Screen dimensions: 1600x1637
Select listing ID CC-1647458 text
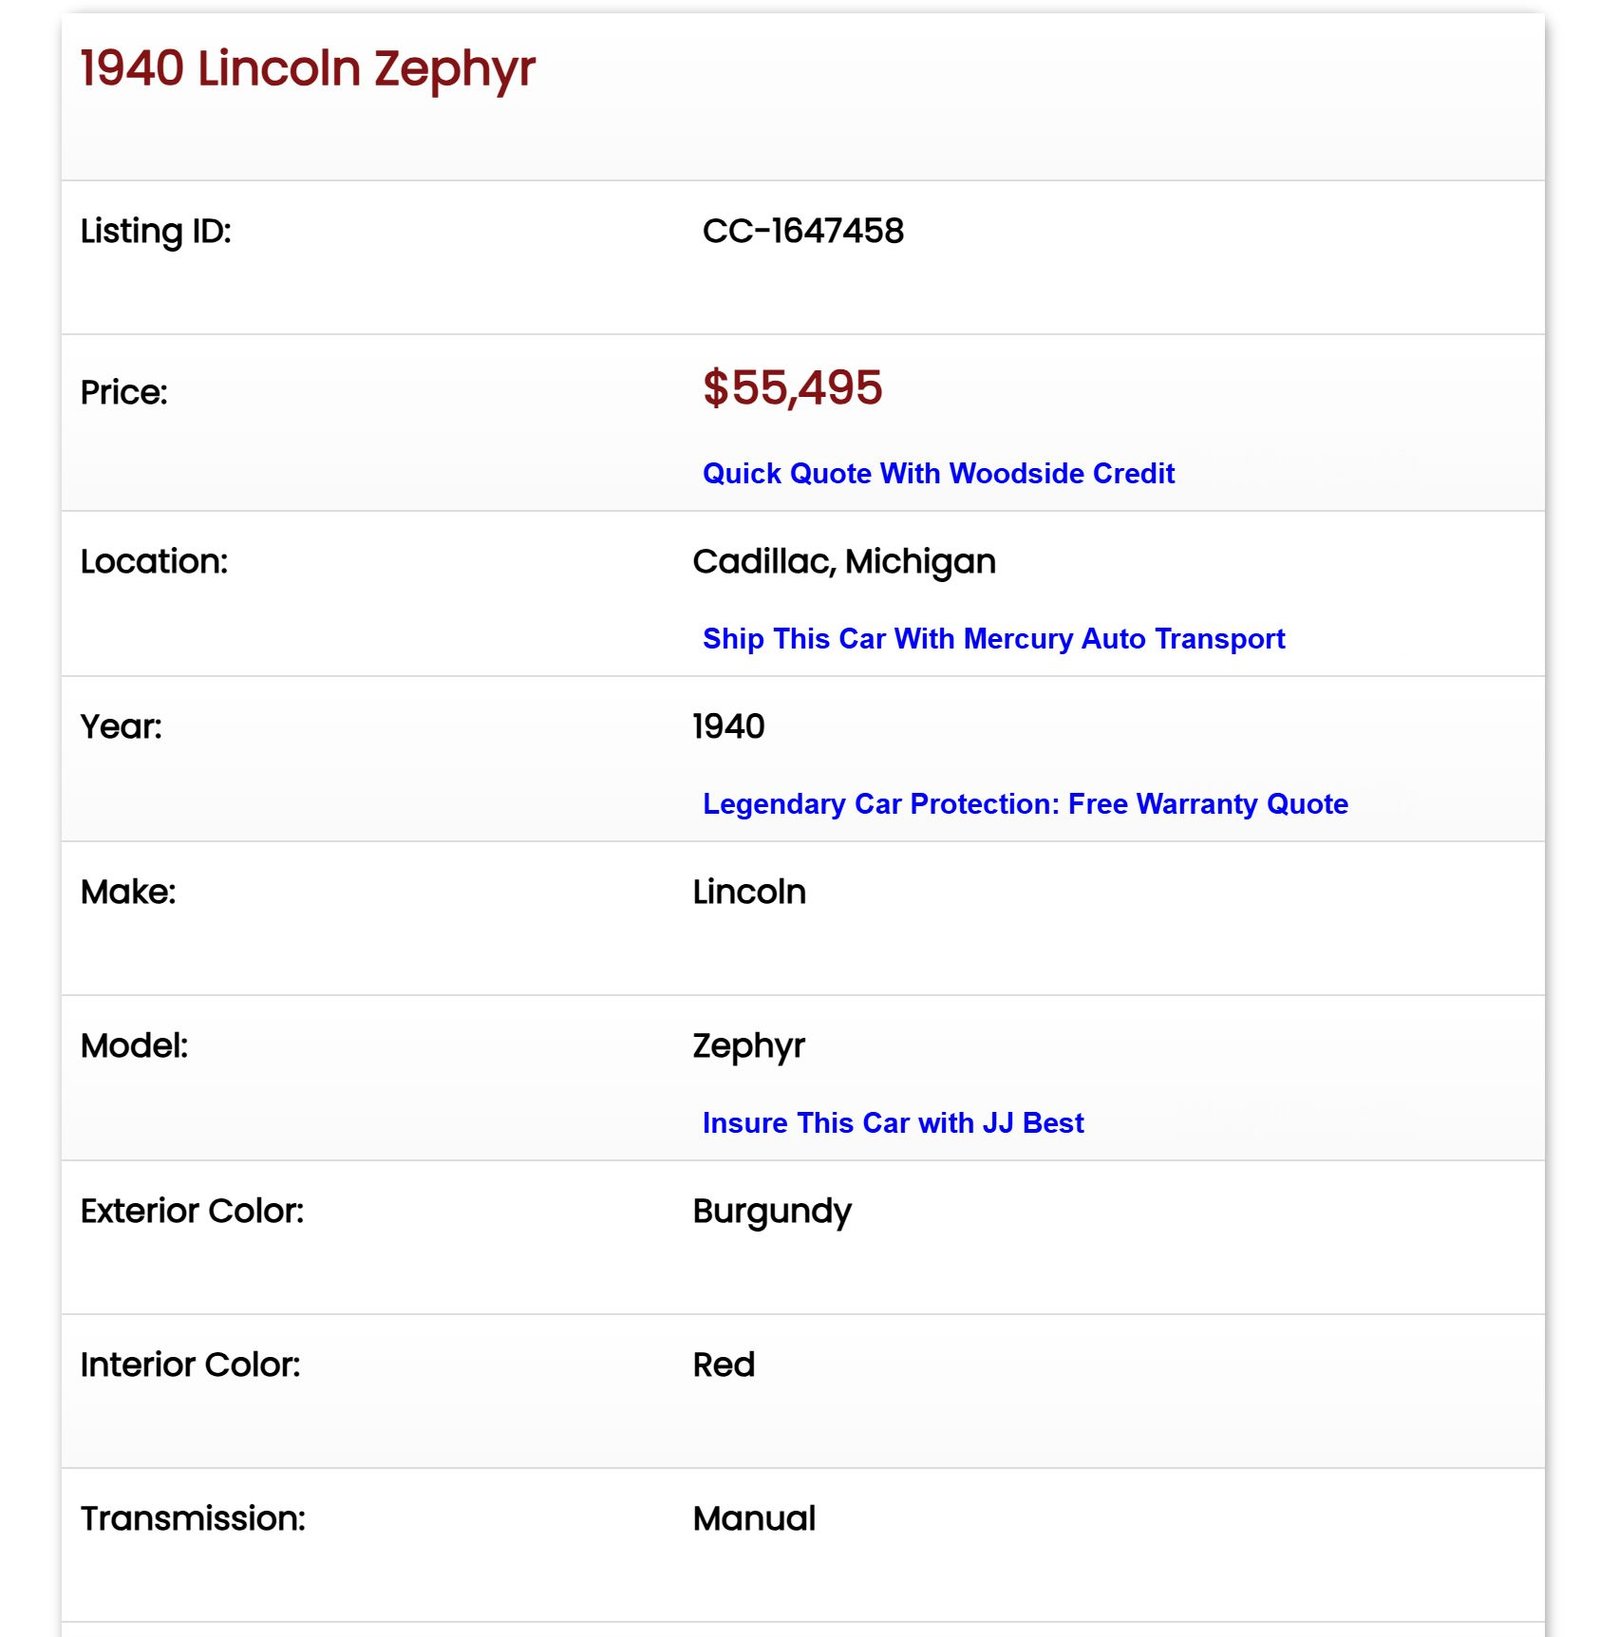pos(803,231)
